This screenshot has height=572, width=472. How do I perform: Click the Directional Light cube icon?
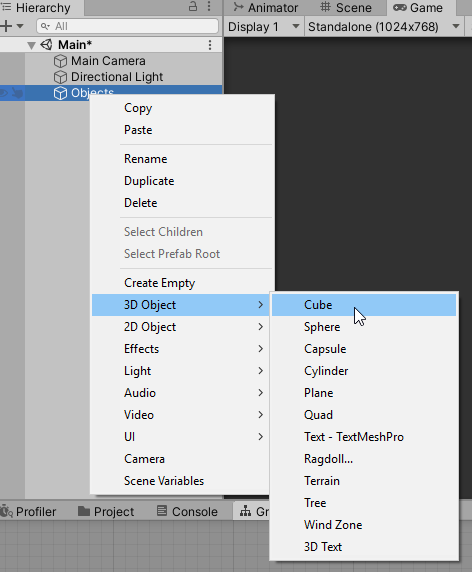[60, 77]
